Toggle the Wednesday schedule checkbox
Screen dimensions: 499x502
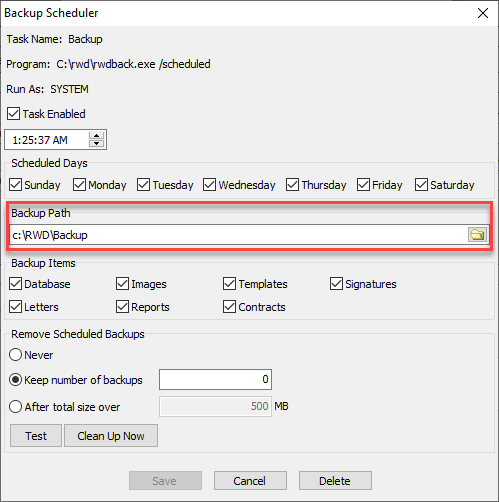click(x=209, y=185)
